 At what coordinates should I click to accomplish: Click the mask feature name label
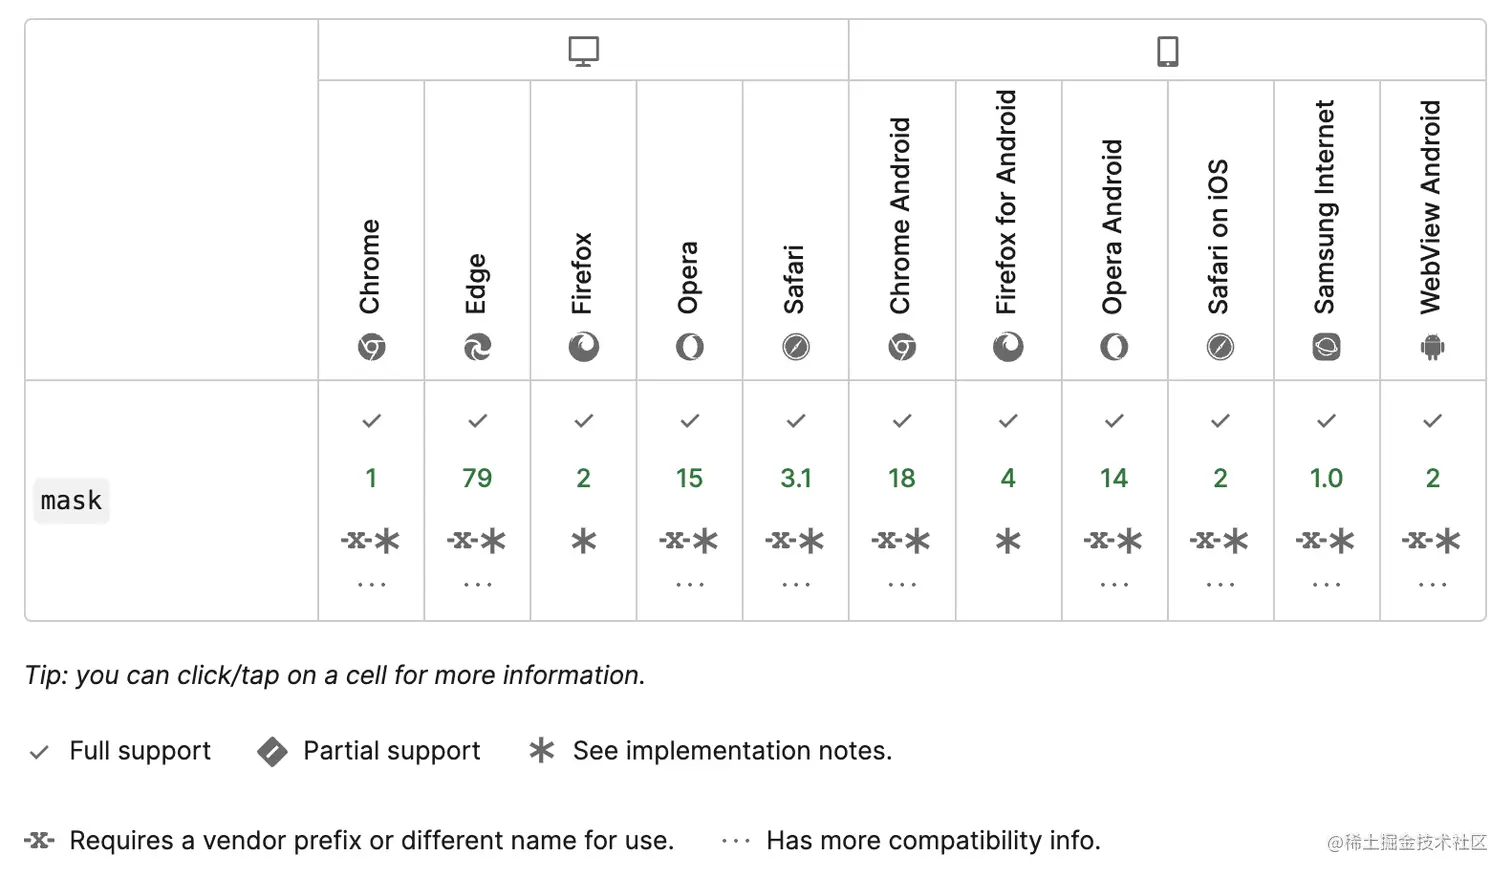click(71, 500)
